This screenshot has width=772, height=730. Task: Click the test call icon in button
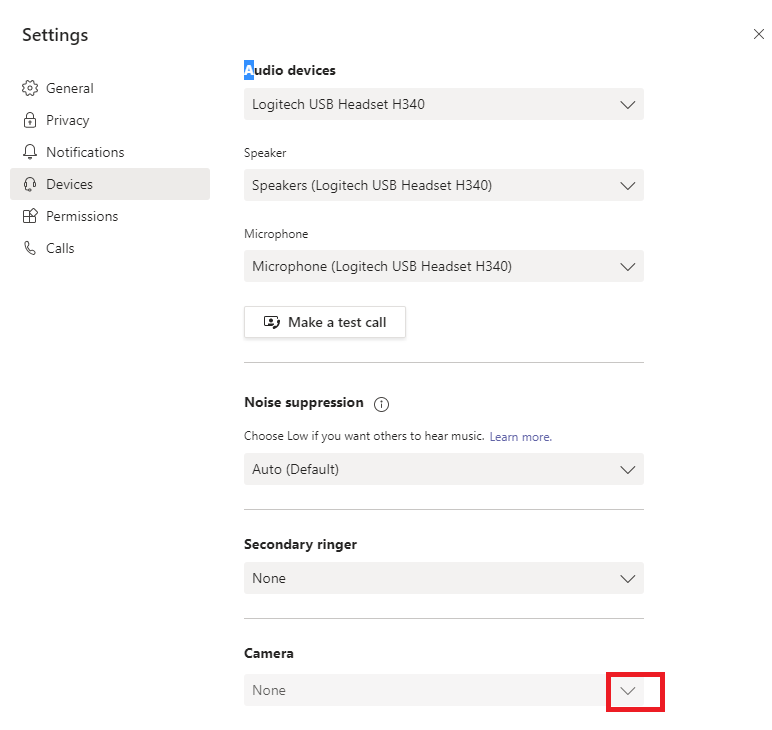point(272,322)
